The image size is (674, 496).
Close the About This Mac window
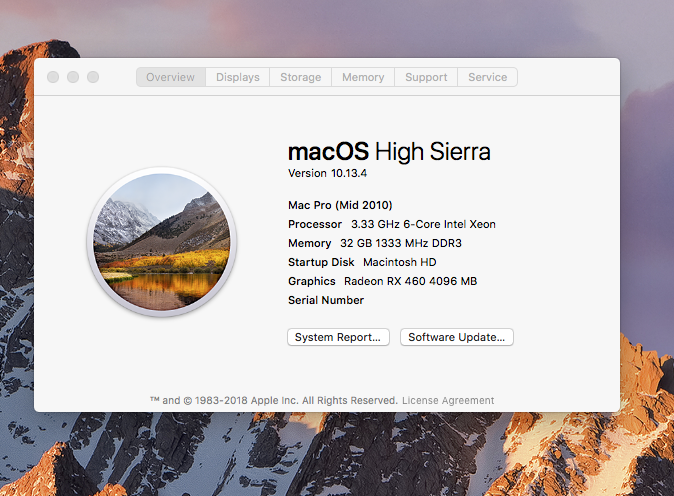click(x=53, y=77)
